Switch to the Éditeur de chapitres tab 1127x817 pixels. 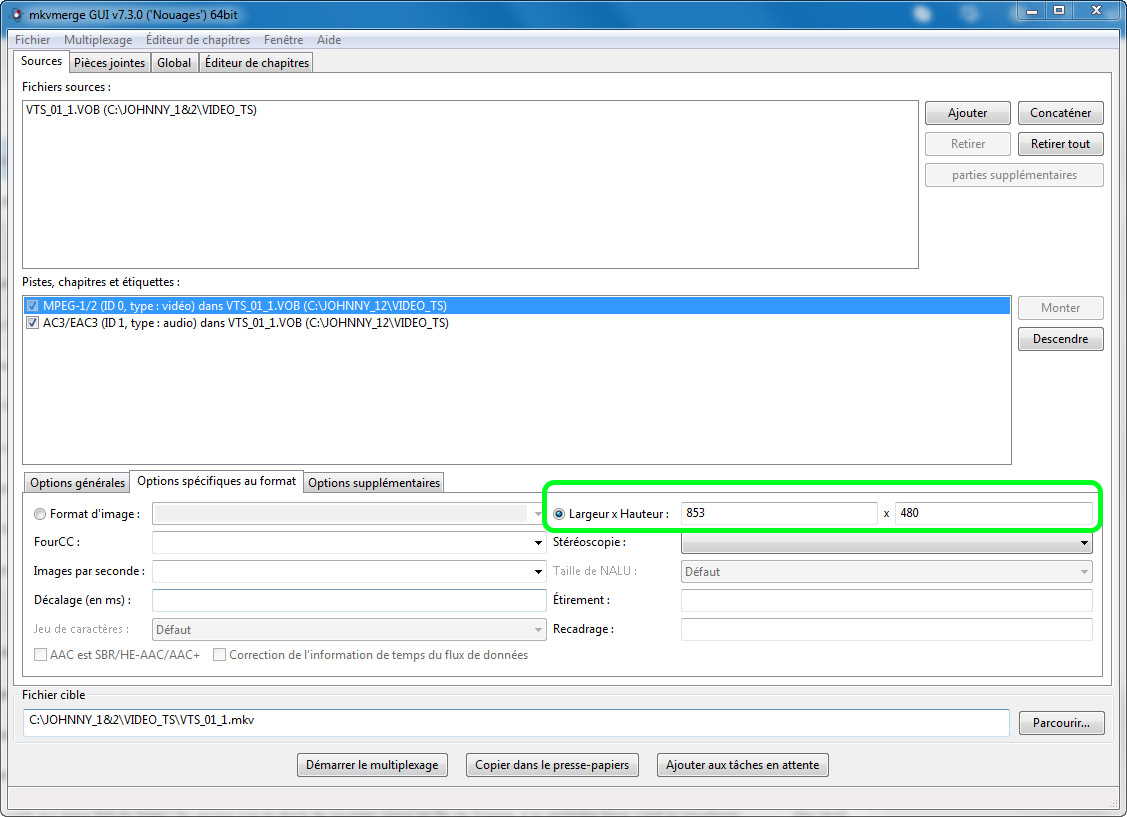point(257,63)
